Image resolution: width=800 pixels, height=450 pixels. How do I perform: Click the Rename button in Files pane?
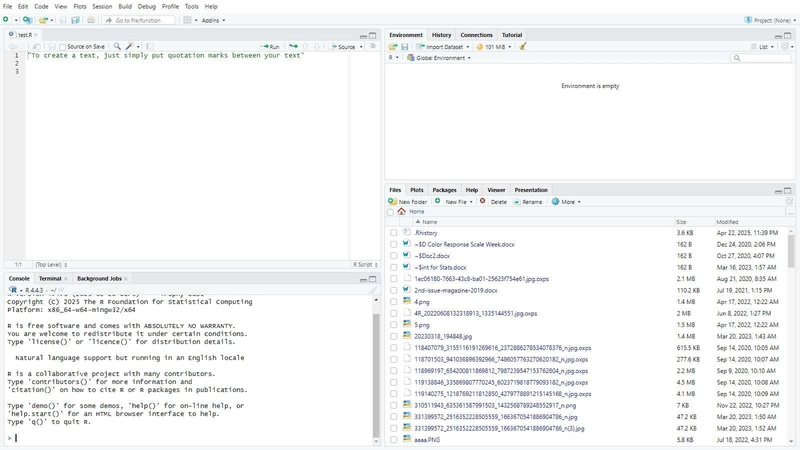pyautogui.click(x=528, y=202)
